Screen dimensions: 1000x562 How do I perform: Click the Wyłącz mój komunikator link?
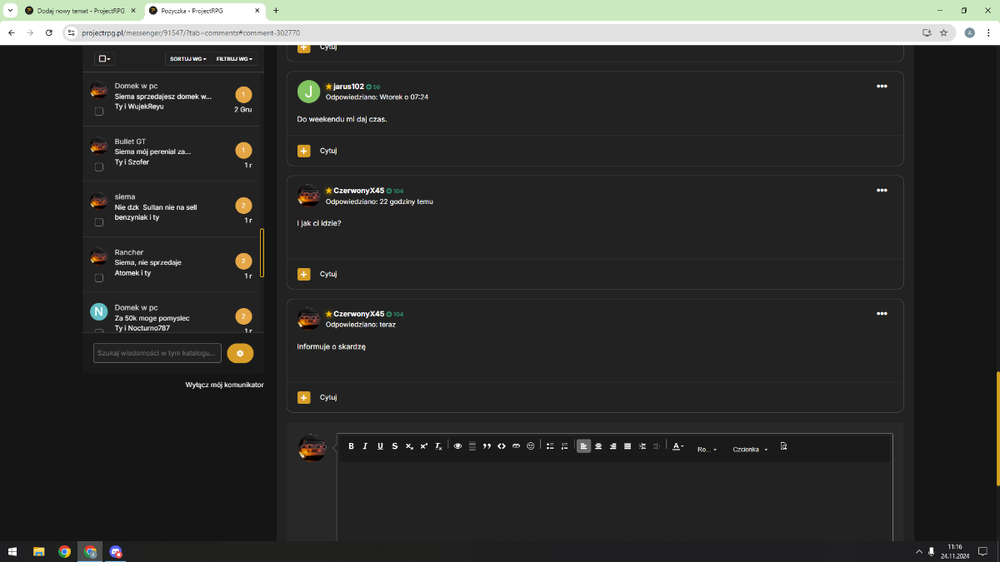[x=224, y=385]
